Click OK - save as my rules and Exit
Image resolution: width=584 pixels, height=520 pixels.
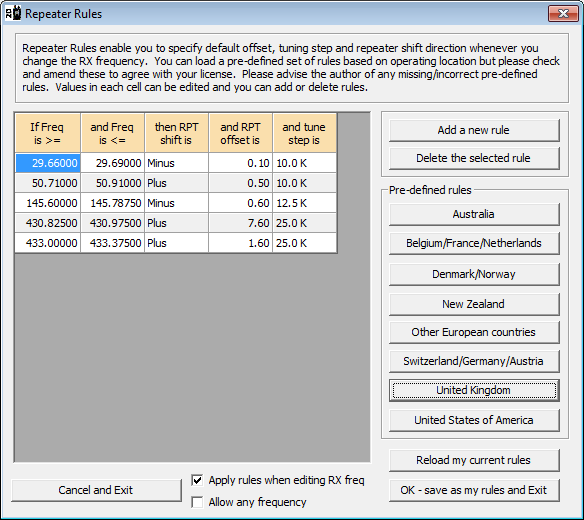point(474,490)
